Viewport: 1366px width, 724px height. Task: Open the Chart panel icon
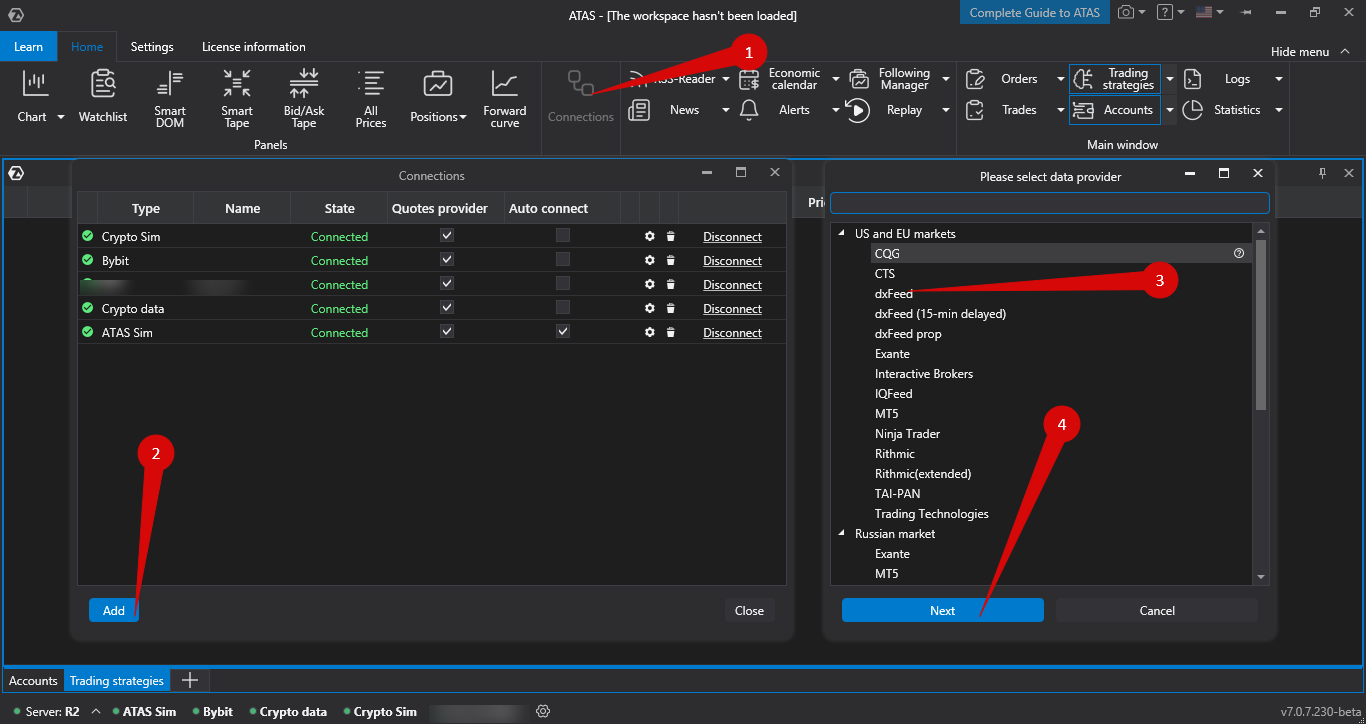35,83
